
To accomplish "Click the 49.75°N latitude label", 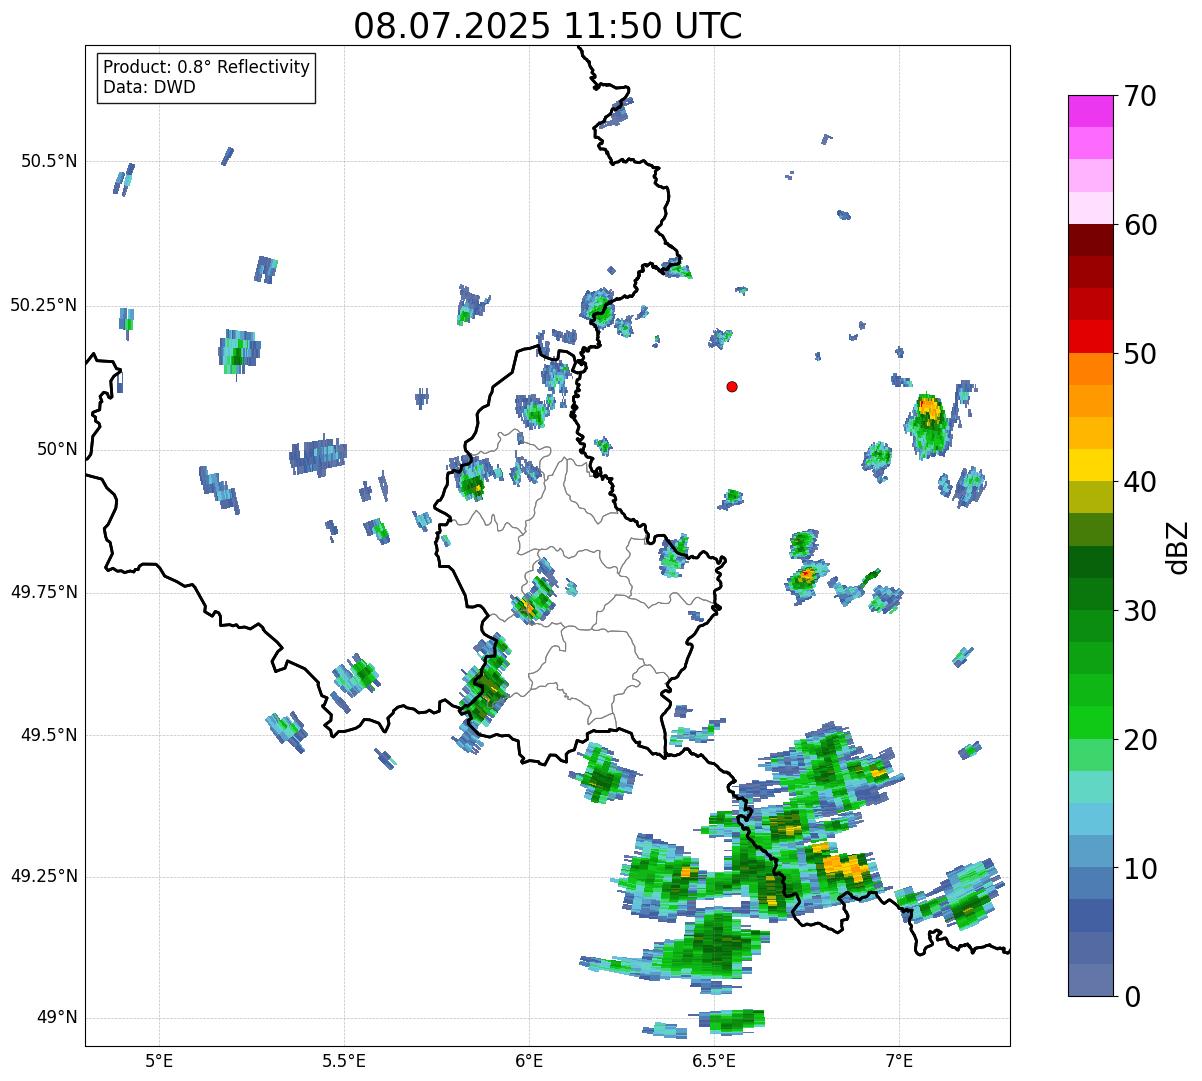I will click(44, 592).
